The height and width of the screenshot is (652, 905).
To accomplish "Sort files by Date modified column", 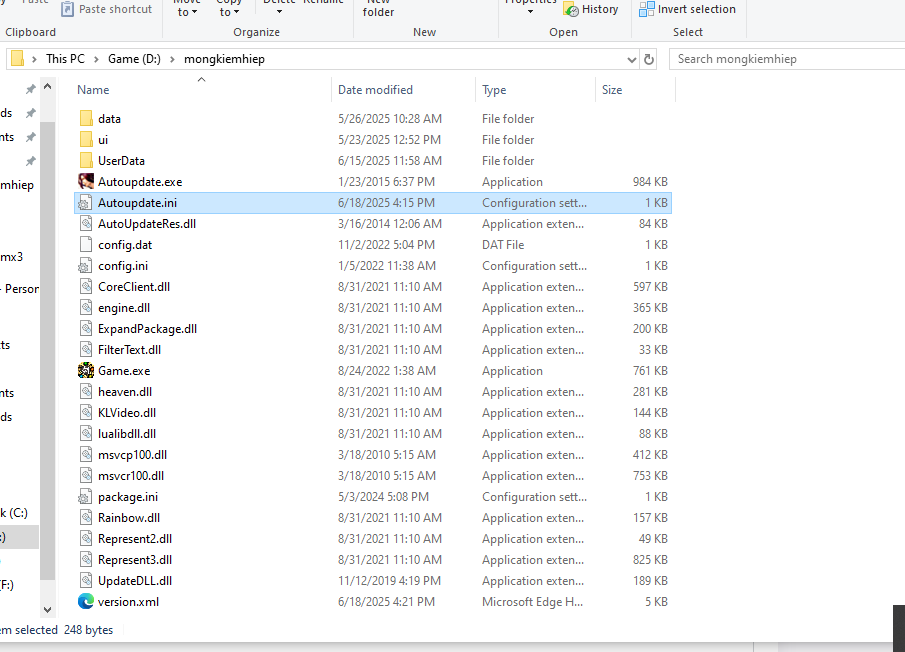I will pos(375,90).
